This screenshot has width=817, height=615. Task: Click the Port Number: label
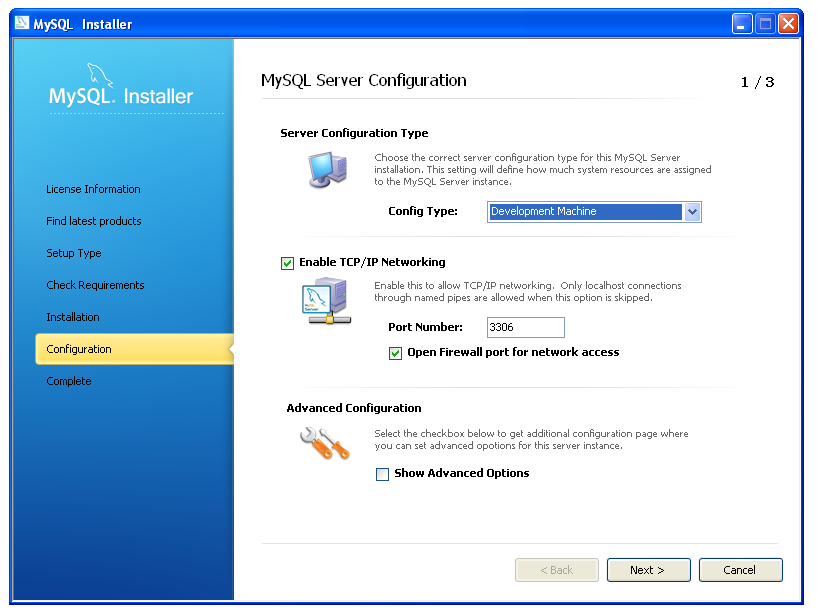click(425, 327)
